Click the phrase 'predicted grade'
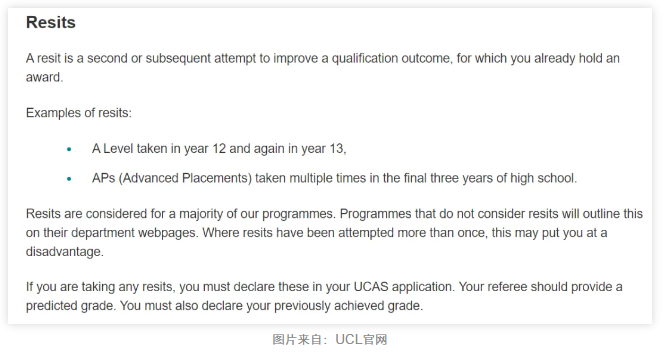This screenshot has width=672, height=360. click(71, 306)
